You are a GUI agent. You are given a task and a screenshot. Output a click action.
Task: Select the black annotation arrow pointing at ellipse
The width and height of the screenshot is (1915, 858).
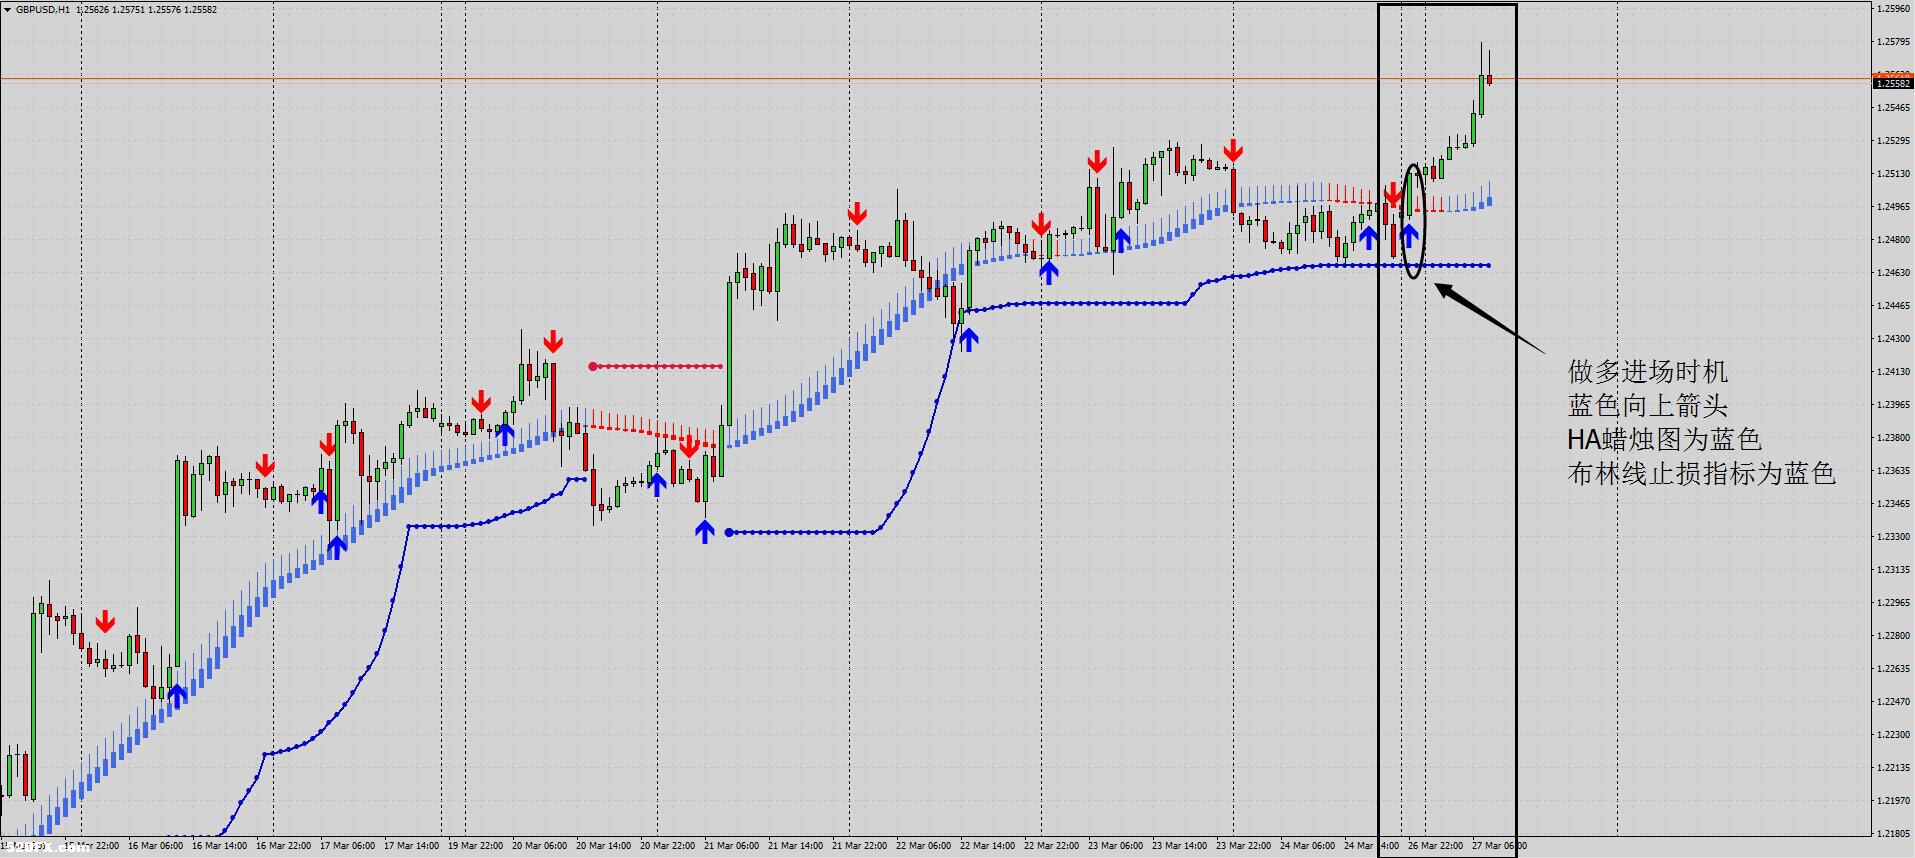tap(1490, 317)
